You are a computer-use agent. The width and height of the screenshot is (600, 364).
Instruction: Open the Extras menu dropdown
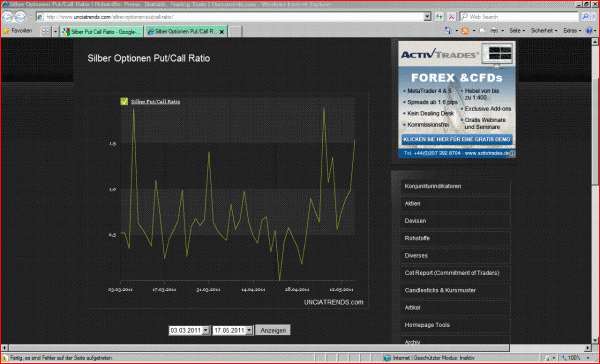tap(572, 31)
